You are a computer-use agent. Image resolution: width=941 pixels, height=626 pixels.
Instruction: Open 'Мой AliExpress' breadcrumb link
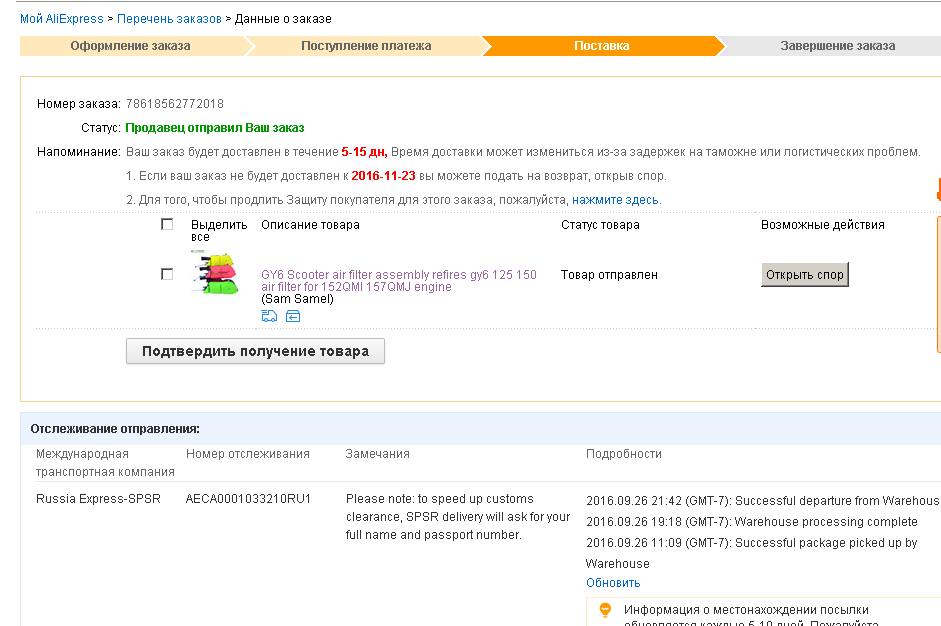[60, 19]
